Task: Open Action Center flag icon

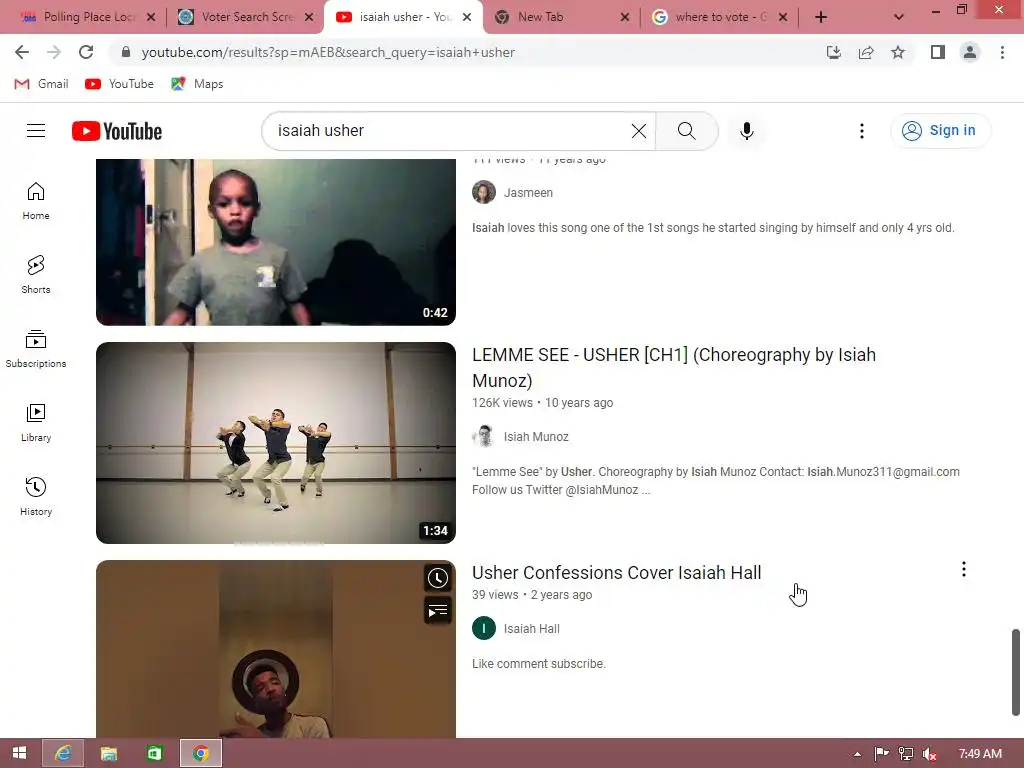Action: (881, 754)
